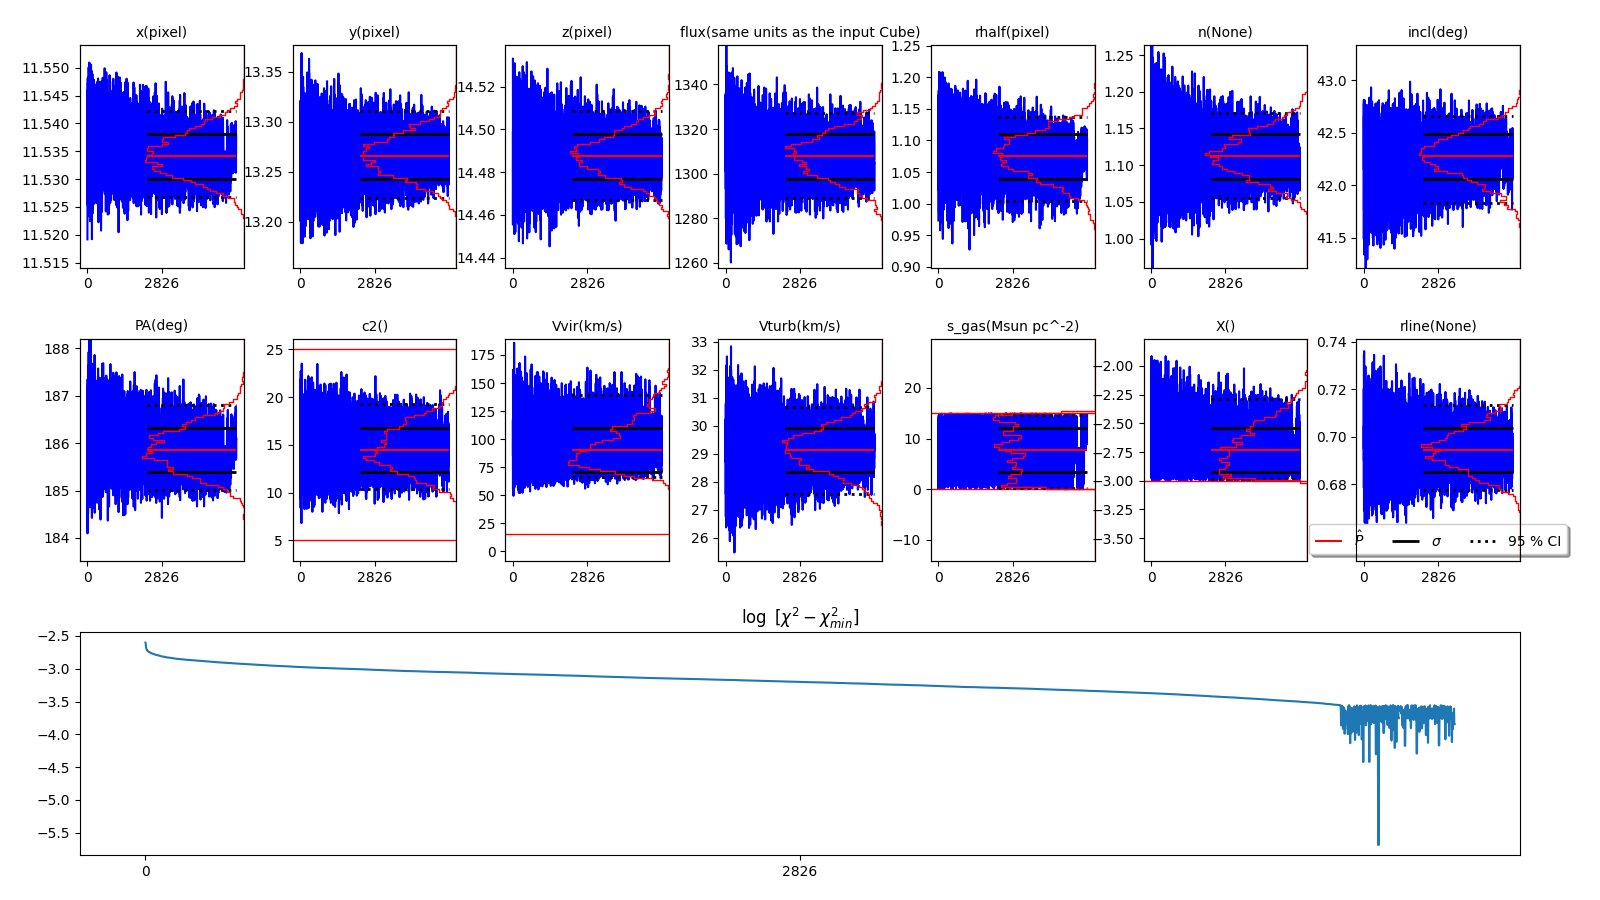Click the black sigma legend line
The image size is (1600, 900).
tap(1405, 541)
